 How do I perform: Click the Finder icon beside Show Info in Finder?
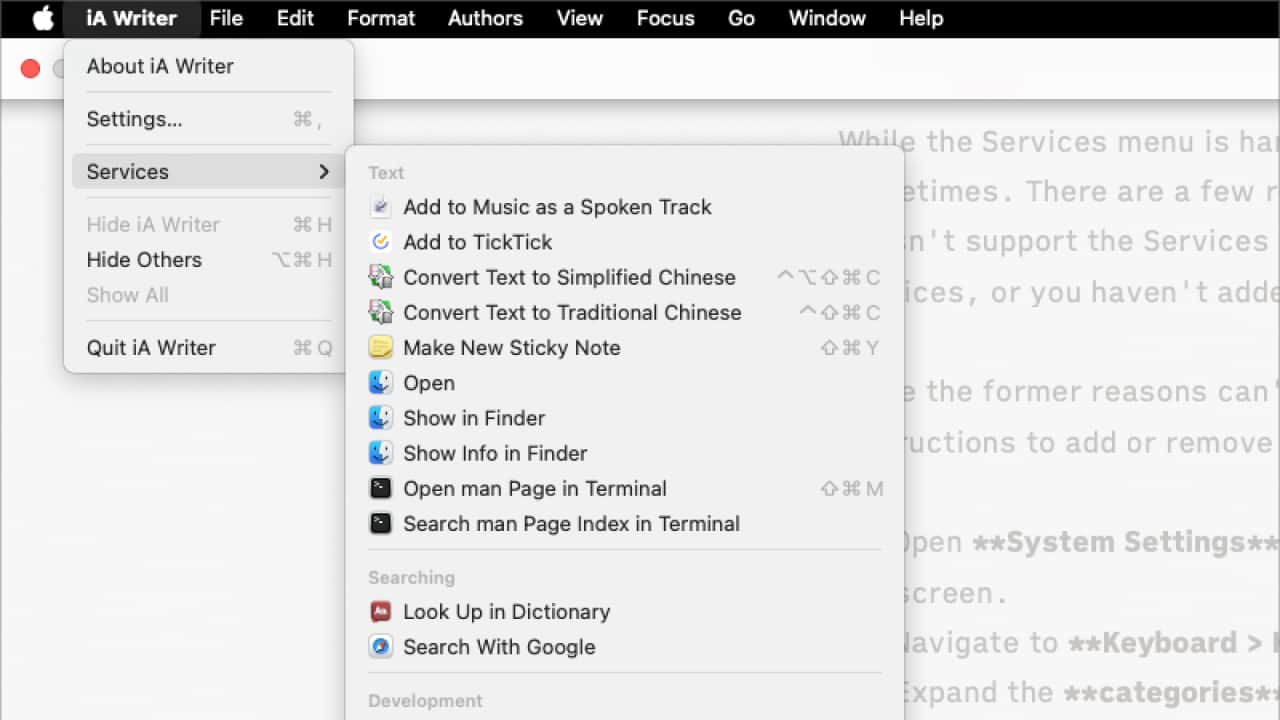point(380,453)
